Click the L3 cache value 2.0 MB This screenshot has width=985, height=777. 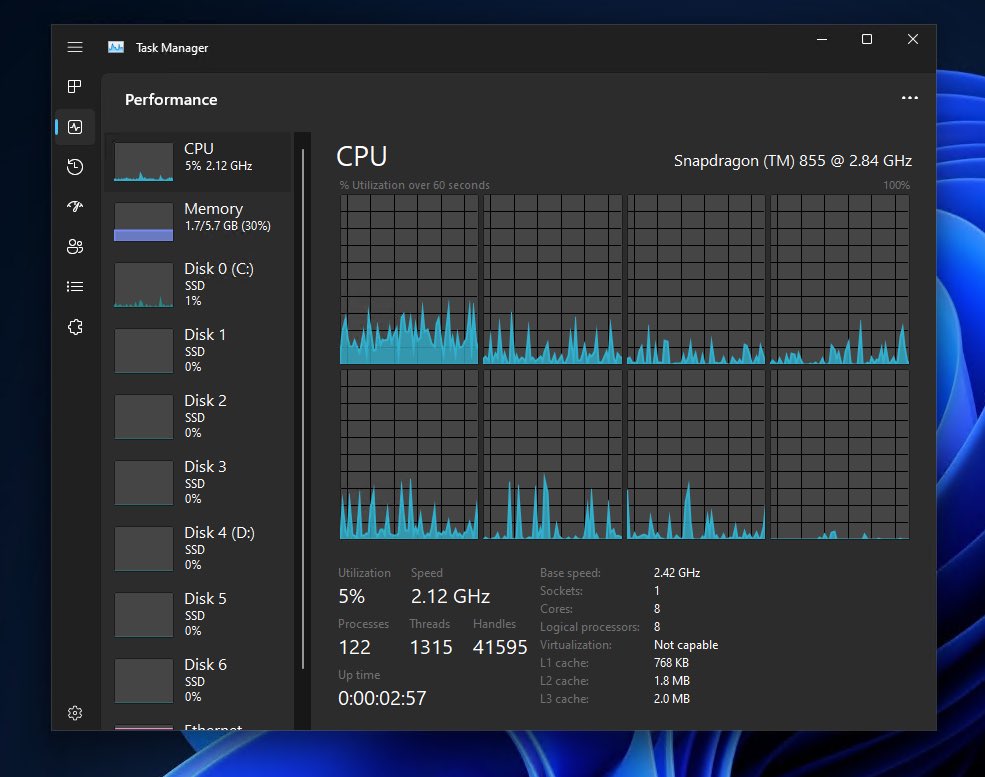(x=672, y=698)
